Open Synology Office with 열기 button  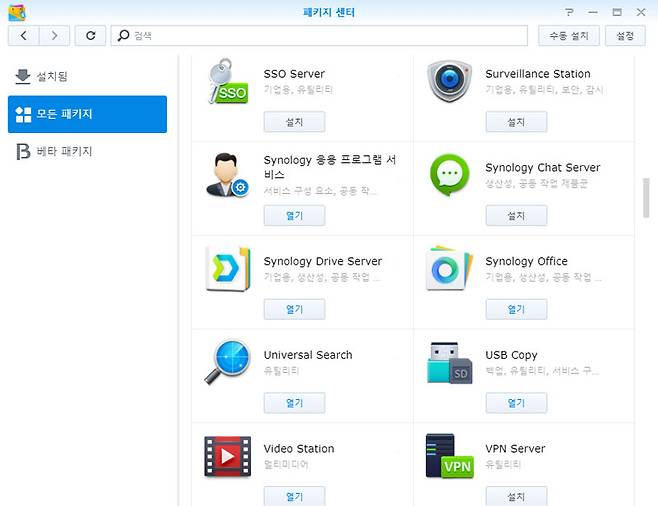pyautogui.click(x=516, y=309)
